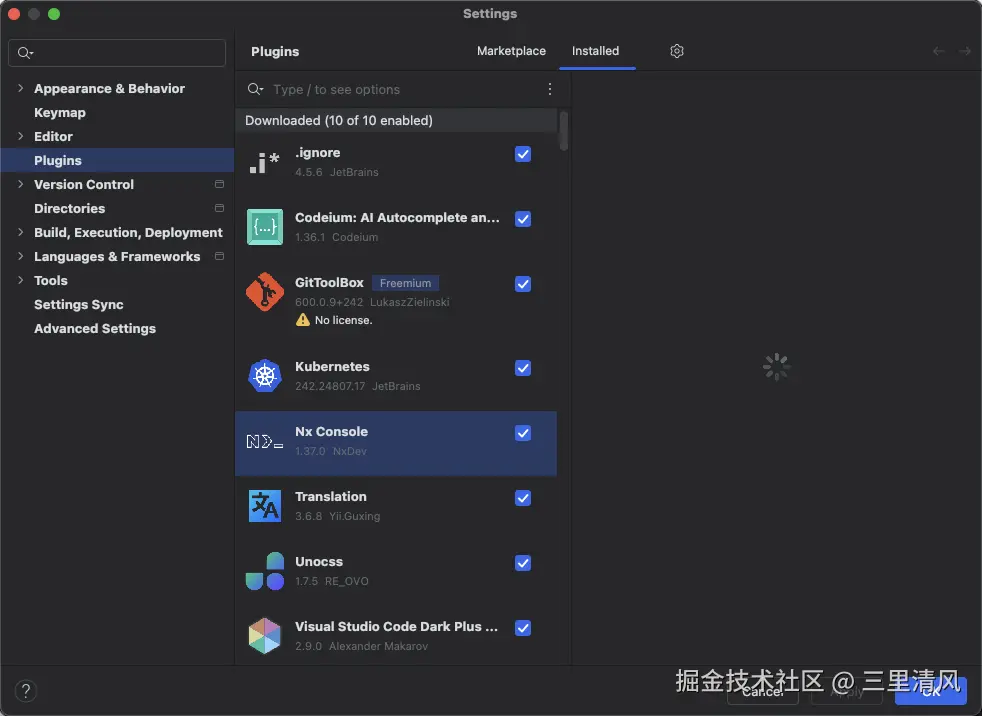Click the .ignore plugin icon
This screenshot has width=982, height=716.
[264, 162]
